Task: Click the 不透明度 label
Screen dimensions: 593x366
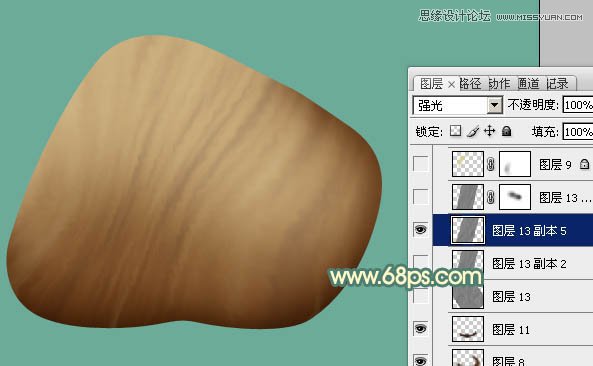Action: (532, 105)
